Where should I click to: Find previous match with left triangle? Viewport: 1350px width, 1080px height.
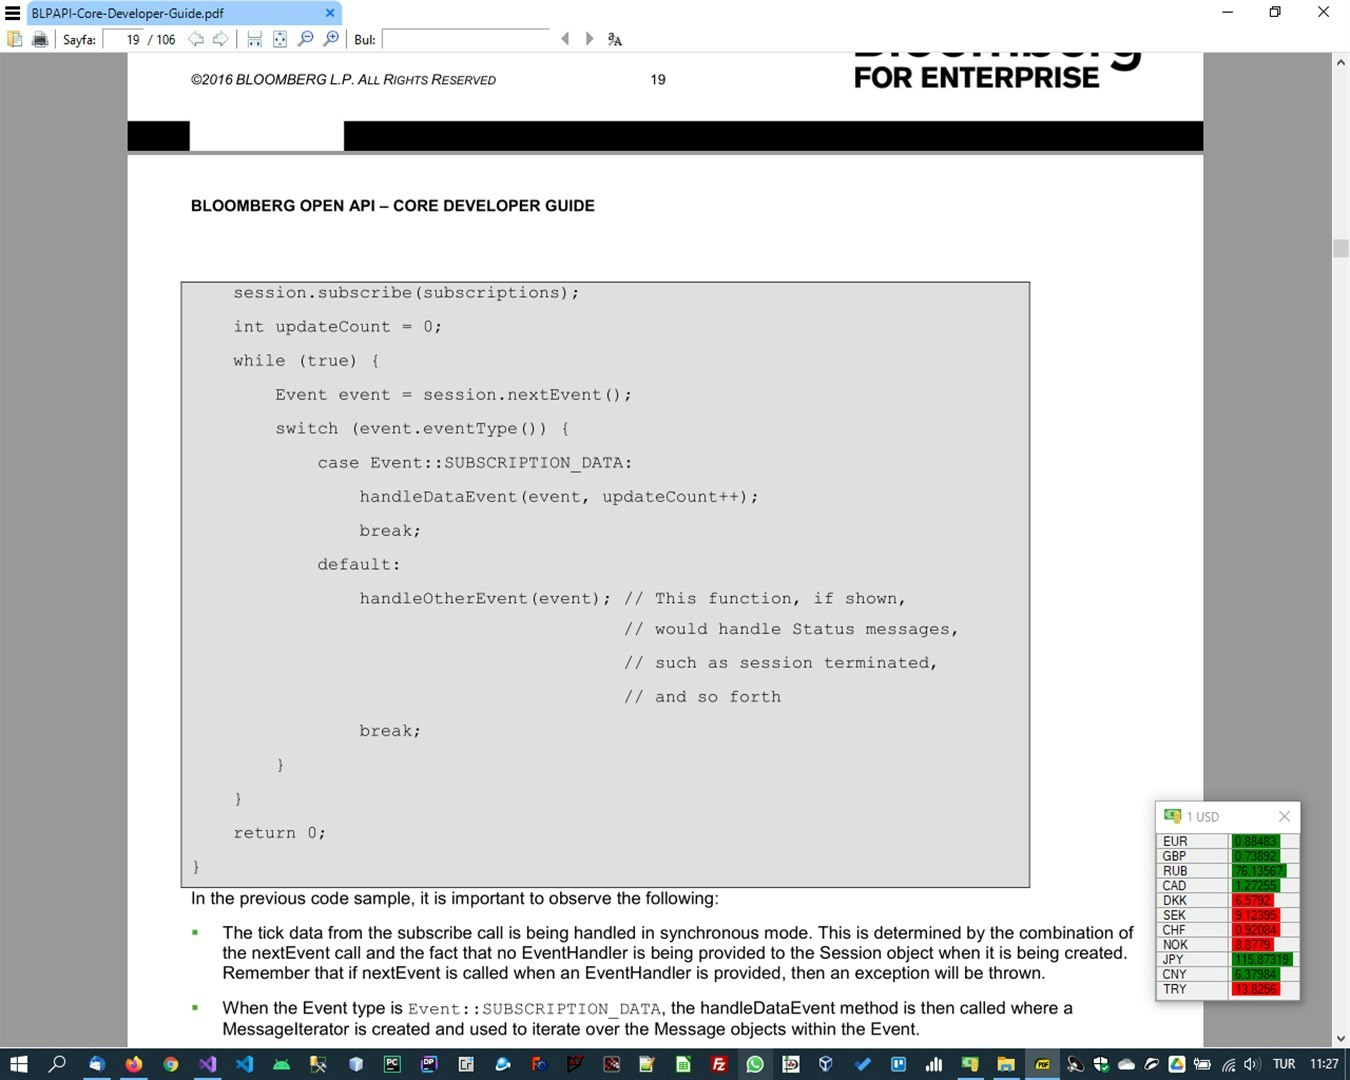point(565,39)
